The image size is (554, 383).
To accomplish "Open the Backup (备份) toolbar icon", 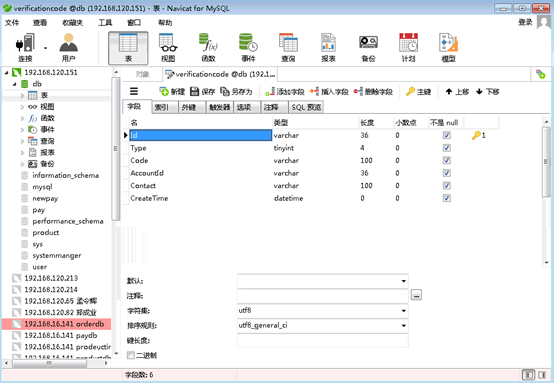I will click(x=369, y=47).
